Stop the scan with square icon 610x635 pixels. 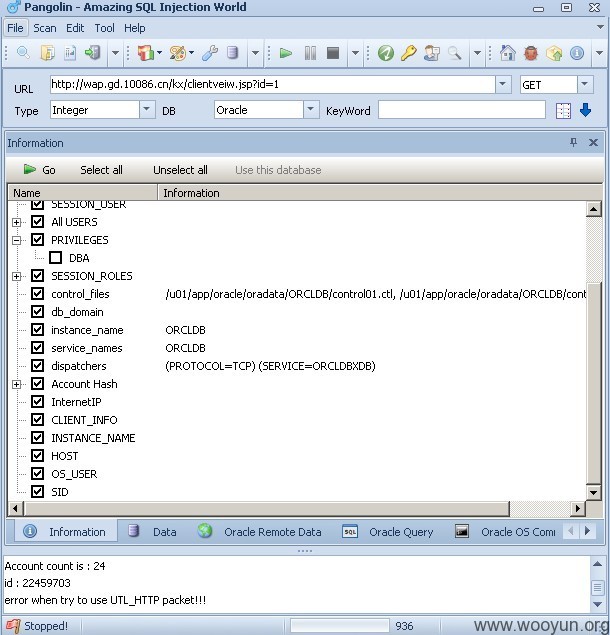333,53
